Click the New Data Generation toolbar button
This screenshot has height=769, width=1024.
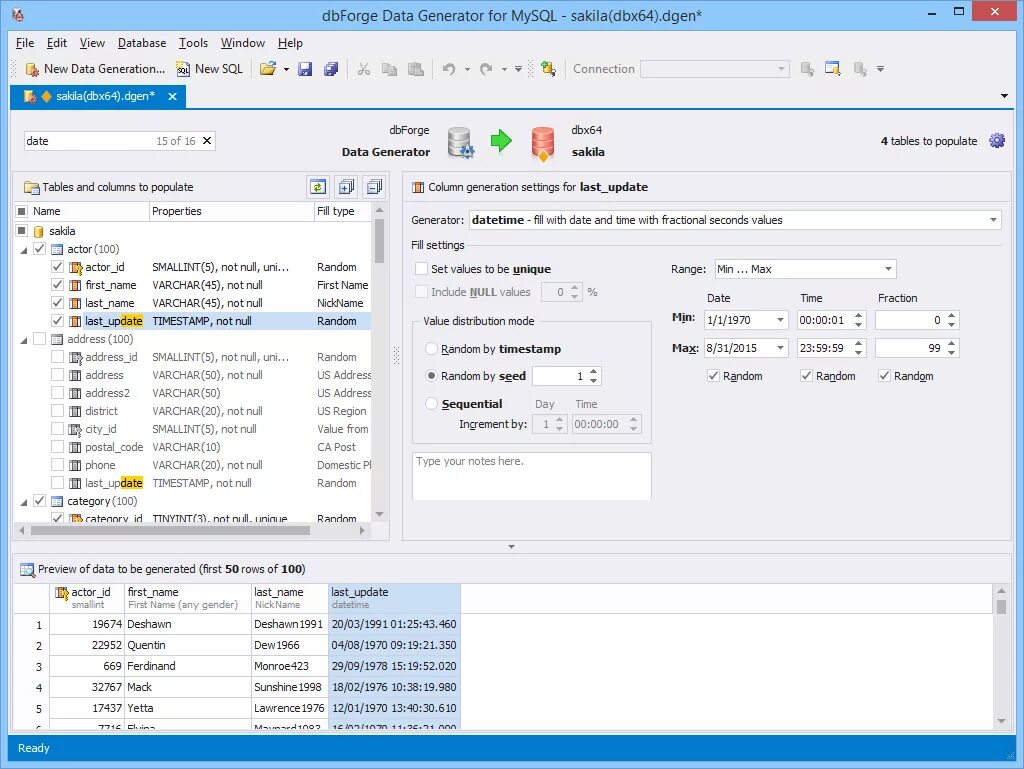95,69
